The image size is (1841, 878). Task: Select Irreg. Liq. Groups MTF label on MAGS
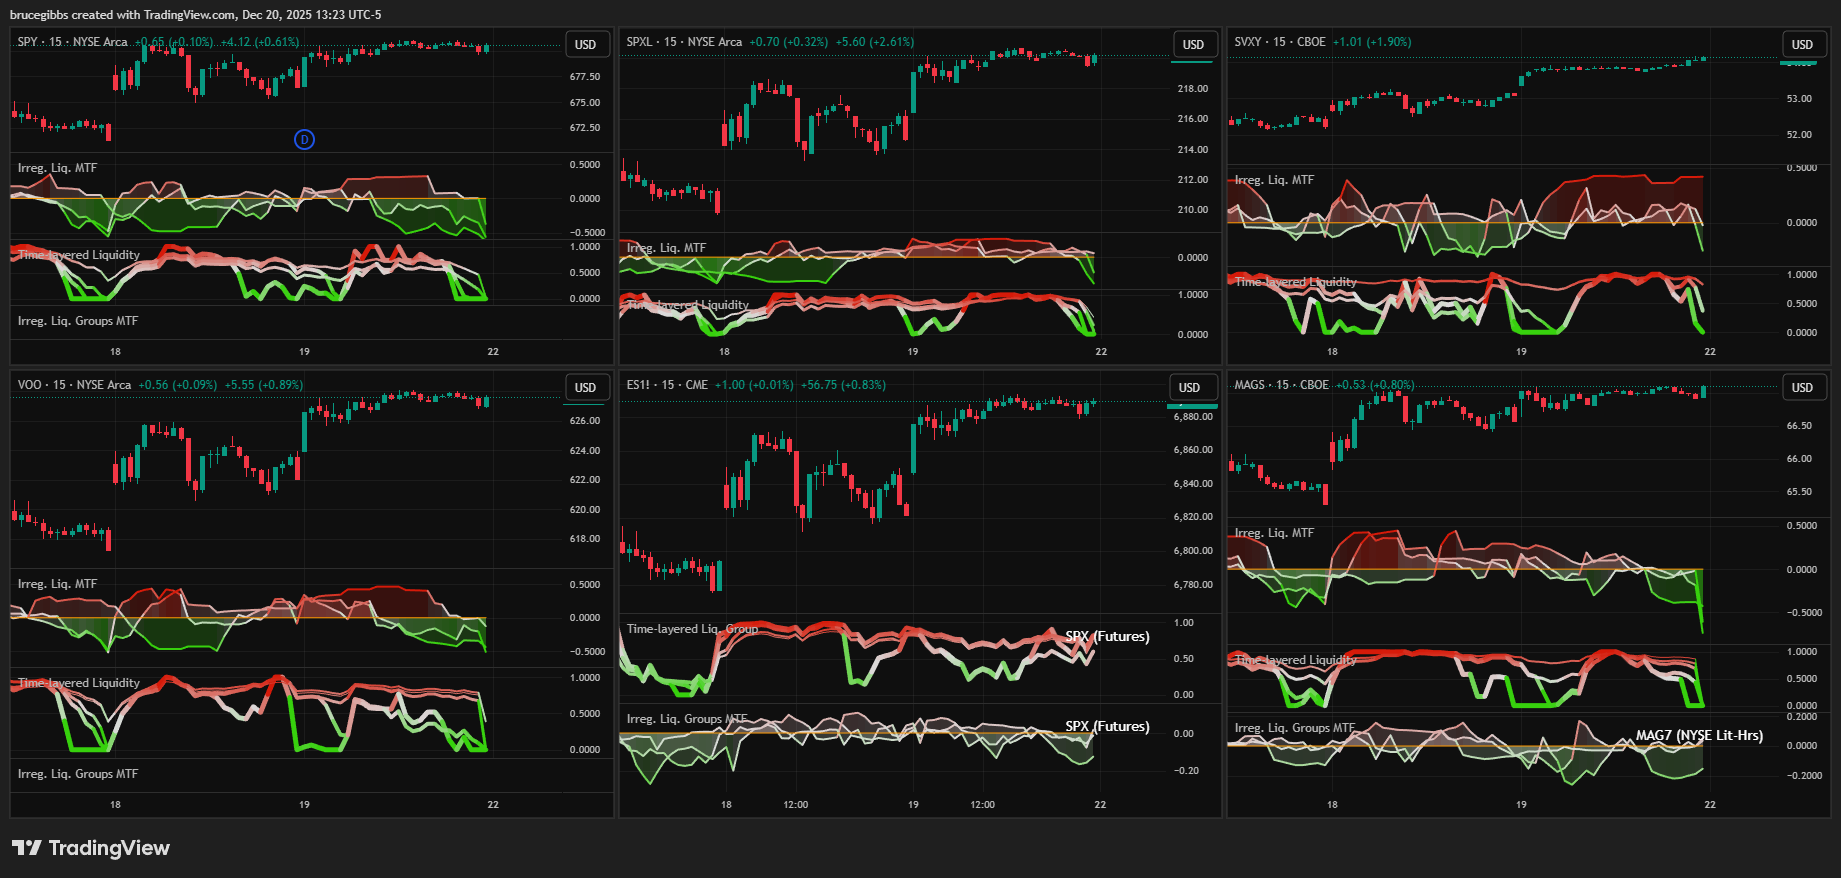pos(1295,728)
